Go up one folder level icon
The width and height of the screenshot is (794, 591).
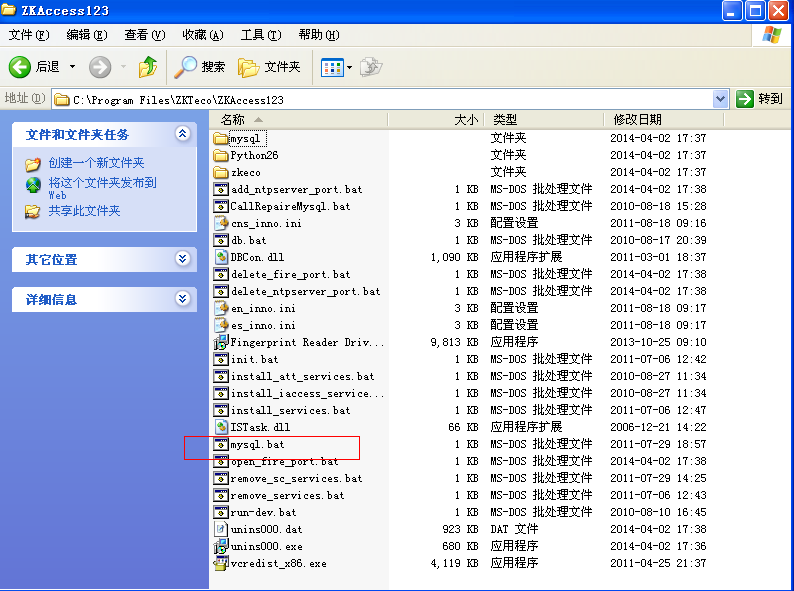148,67
